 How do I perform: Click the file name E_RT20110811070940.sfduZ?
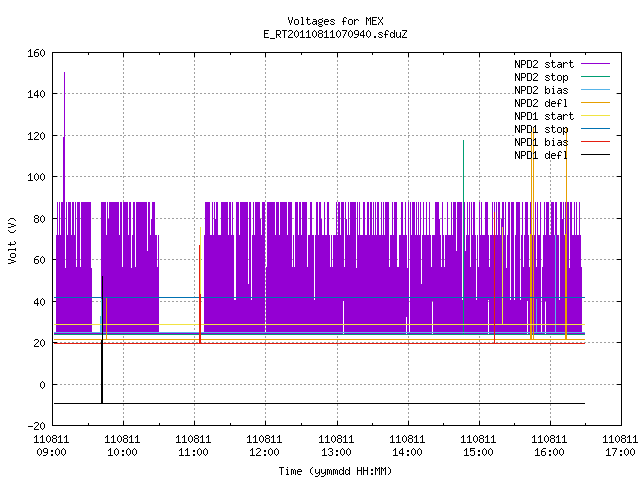pyautogui.click(x=335, y=34)
